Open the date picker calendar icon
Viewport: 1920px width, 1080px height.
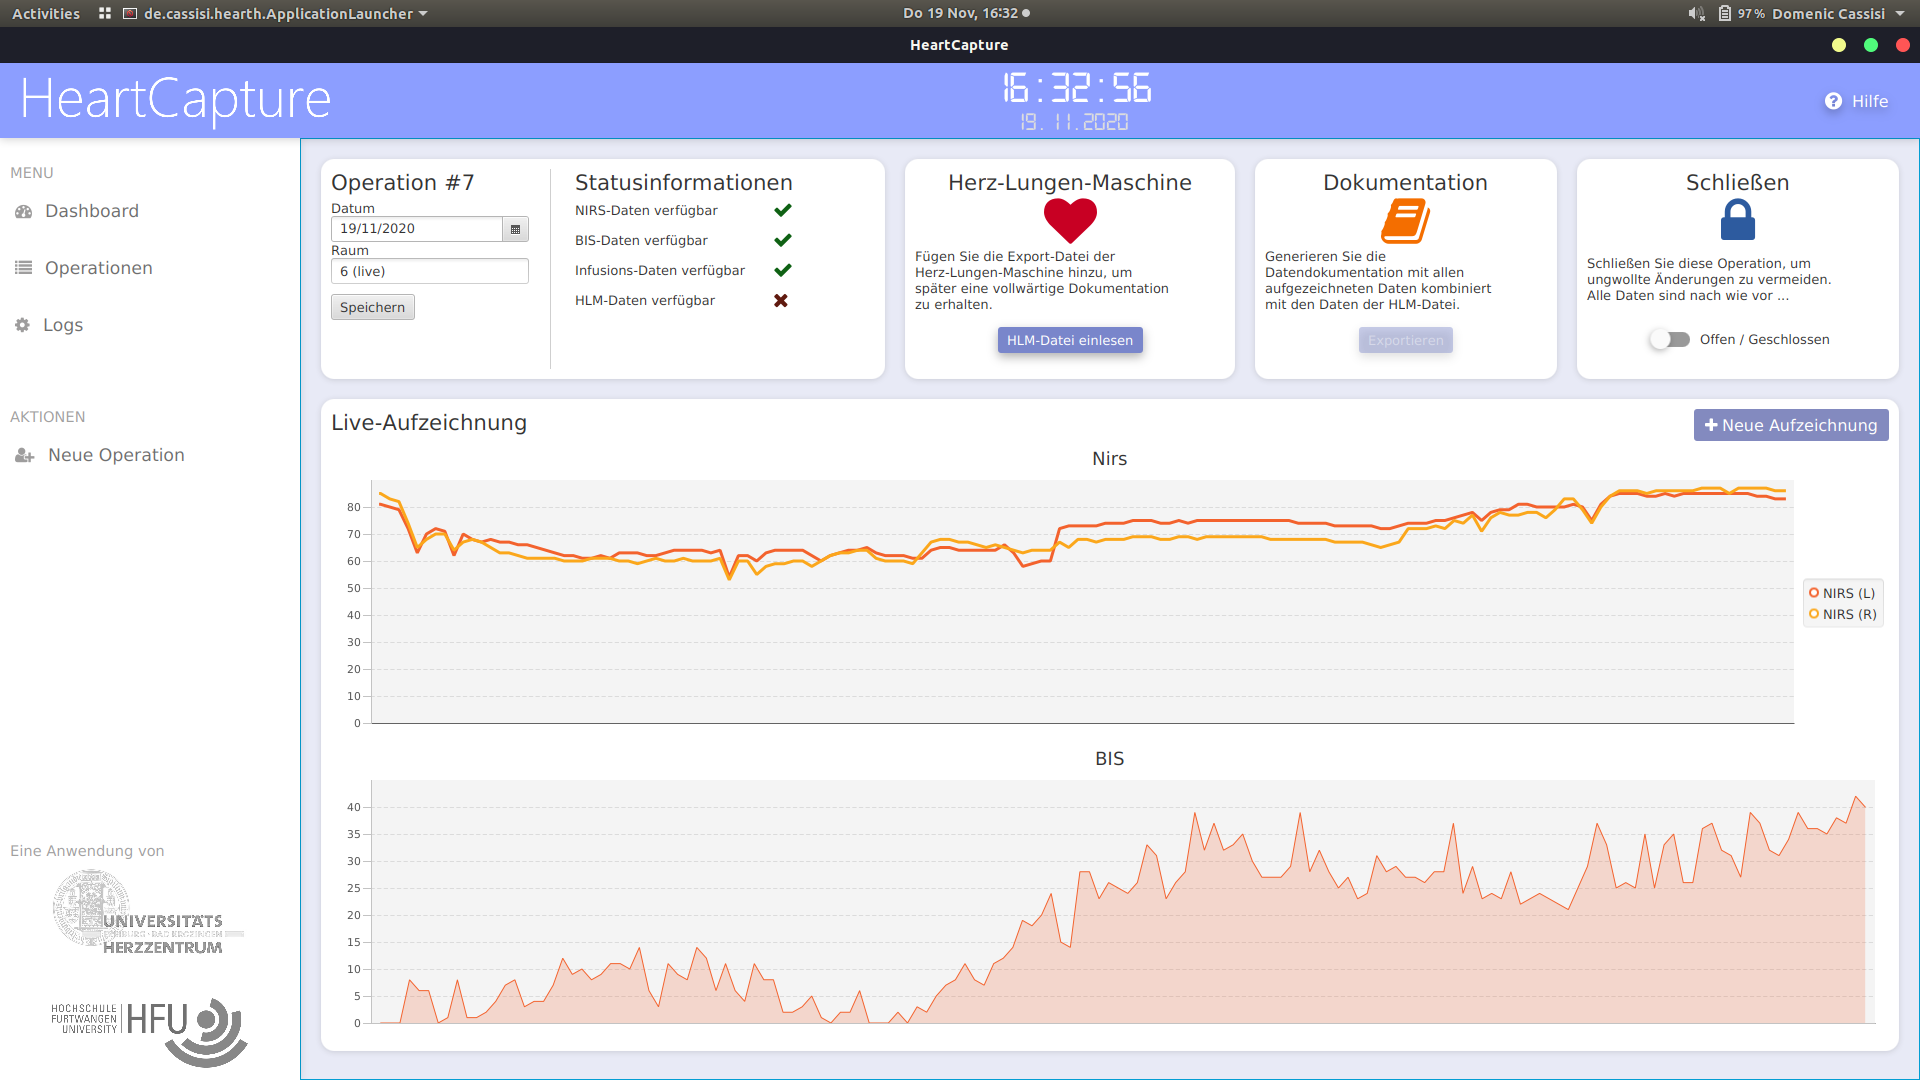click(x=515, y=229)
